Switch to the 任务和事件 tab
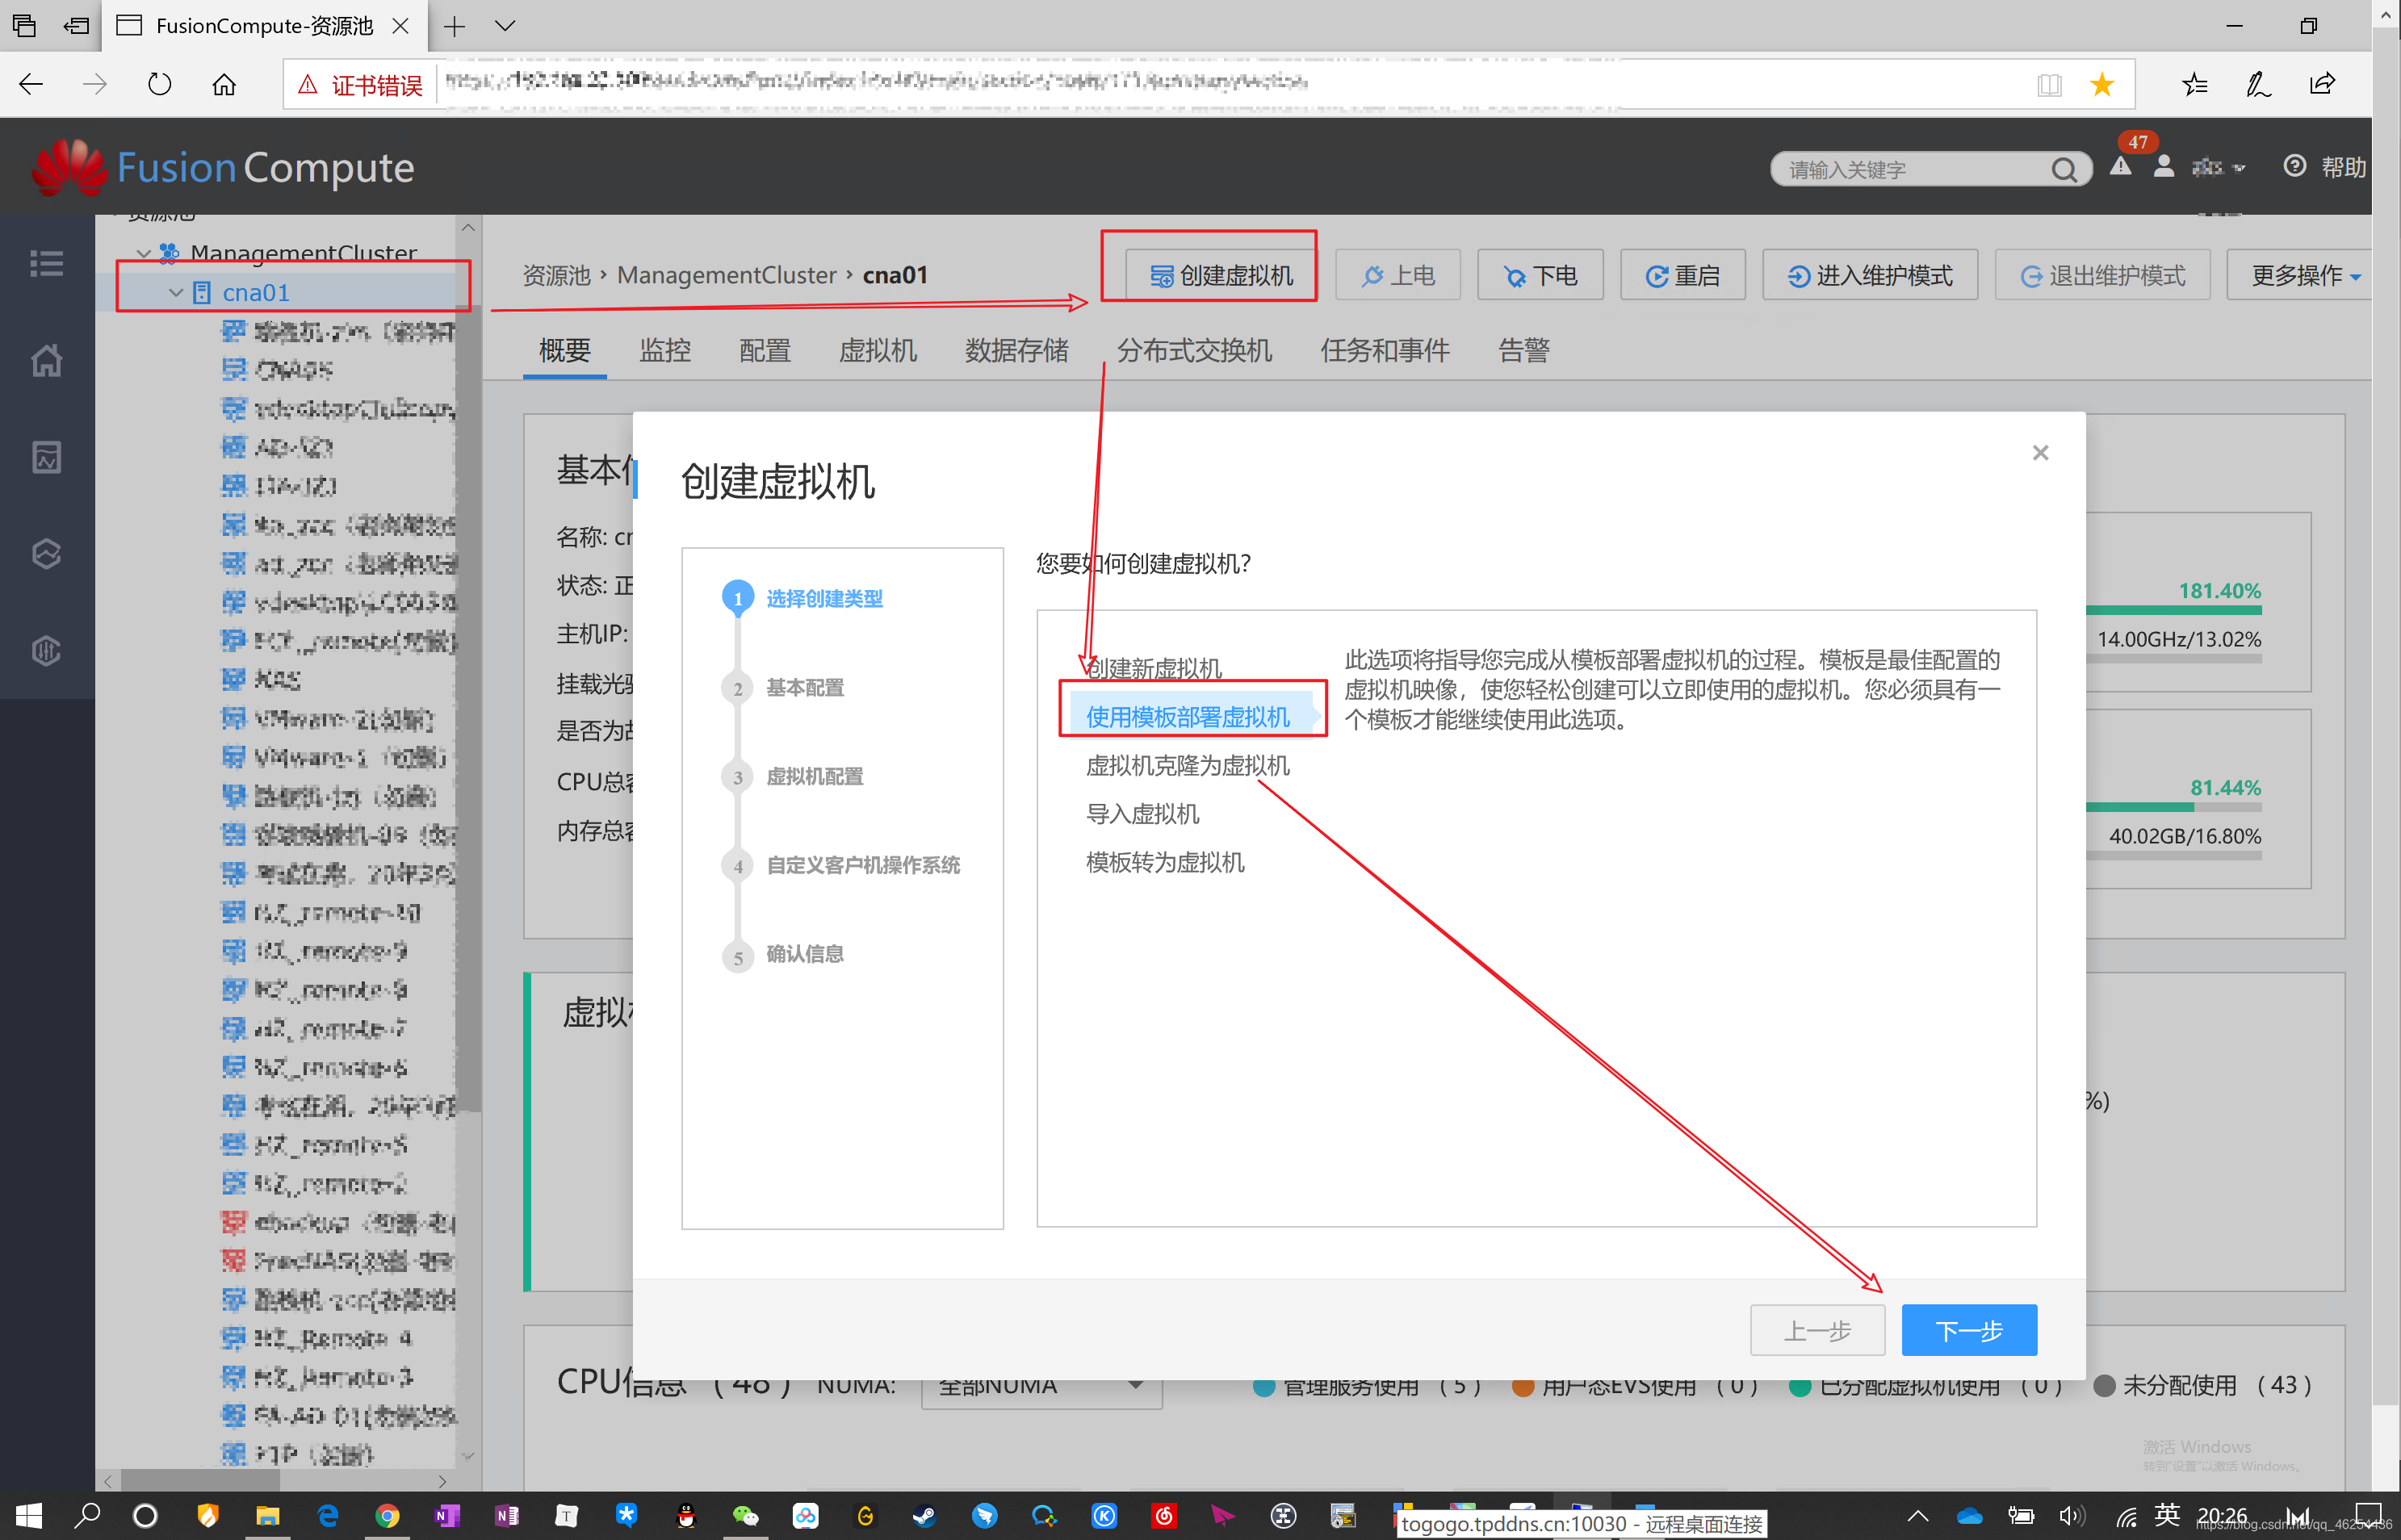Viewport: 2401px width, 1540px height. [1384, 350]
